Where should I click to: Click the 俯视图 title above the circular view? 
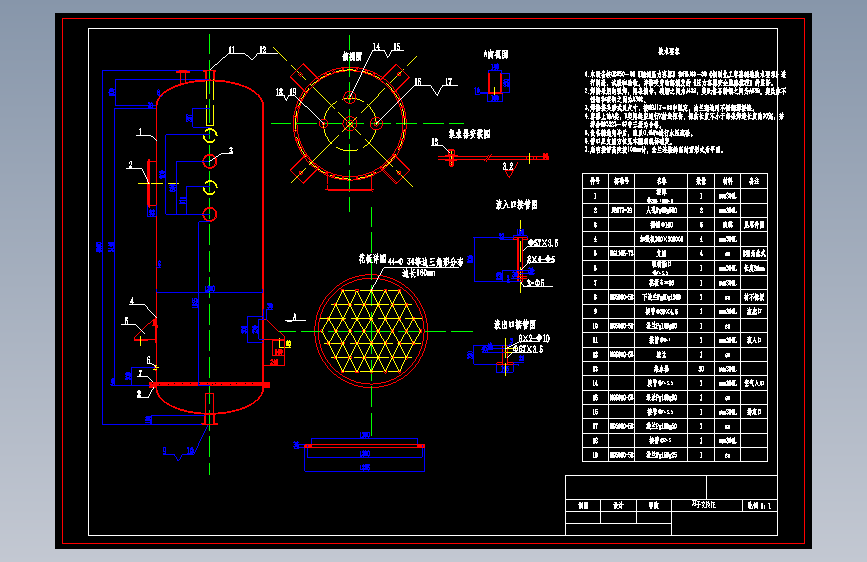click(352, 57)
